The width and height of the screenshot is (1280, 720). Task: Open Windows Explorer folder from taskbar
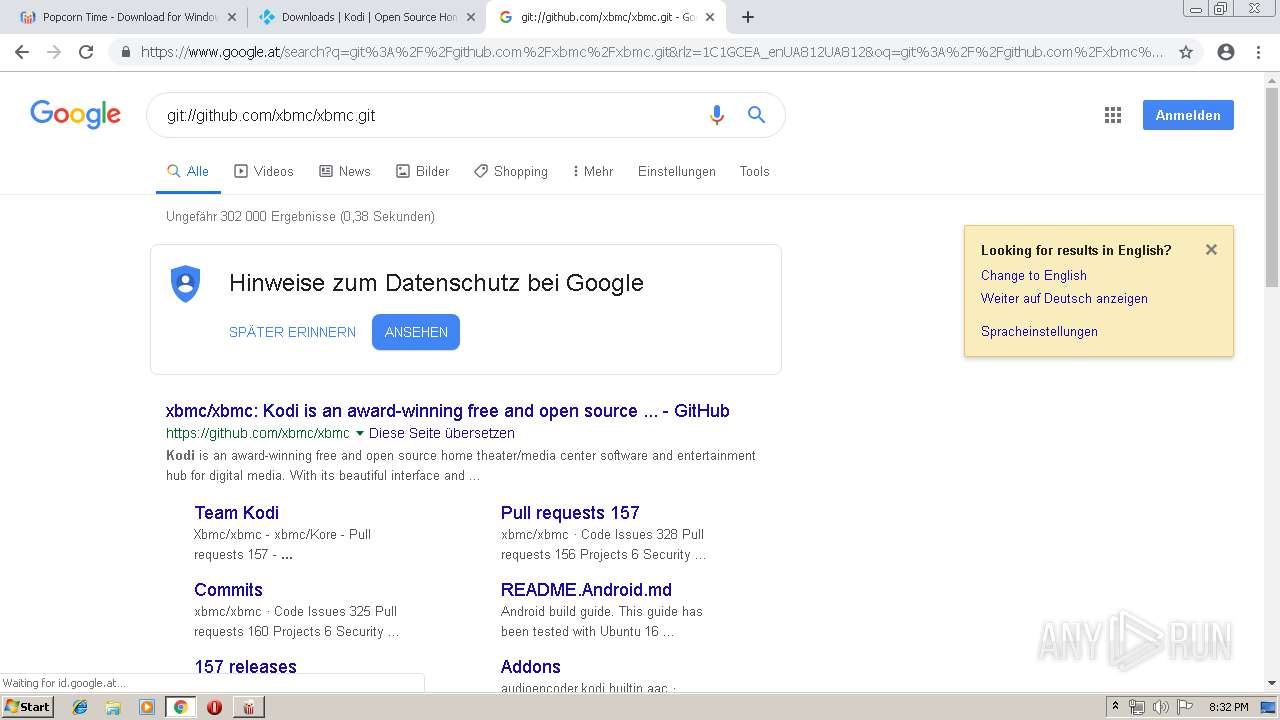tap(113, 707)
